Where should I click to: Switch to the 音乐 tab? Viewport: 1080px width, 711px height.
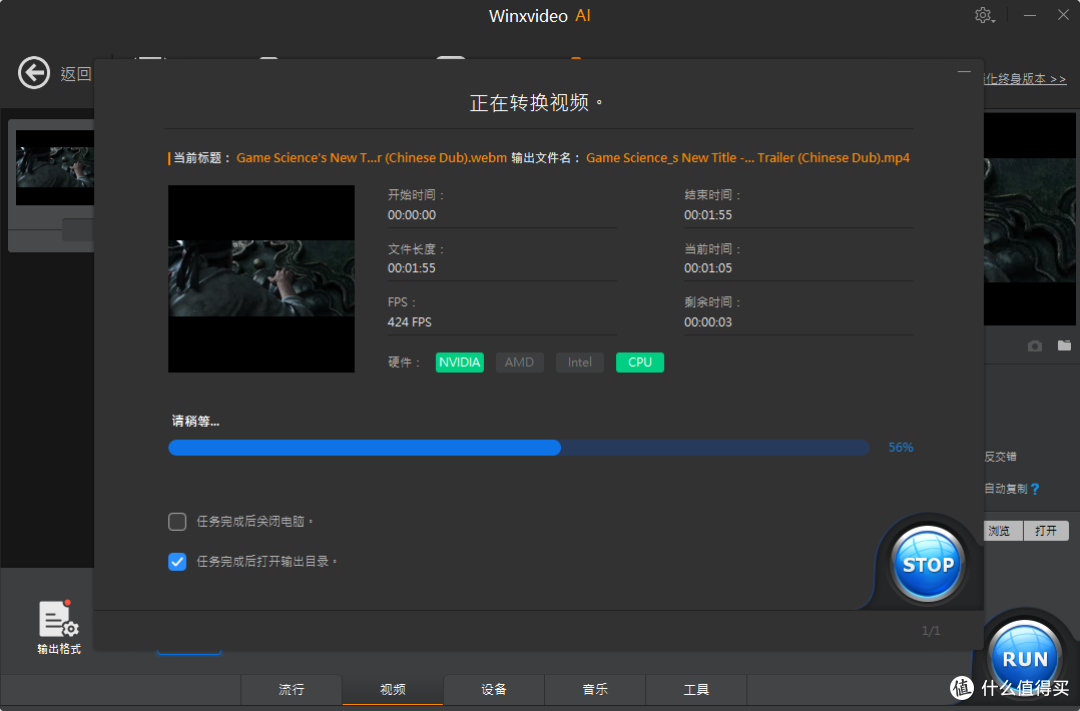point(595,690)
